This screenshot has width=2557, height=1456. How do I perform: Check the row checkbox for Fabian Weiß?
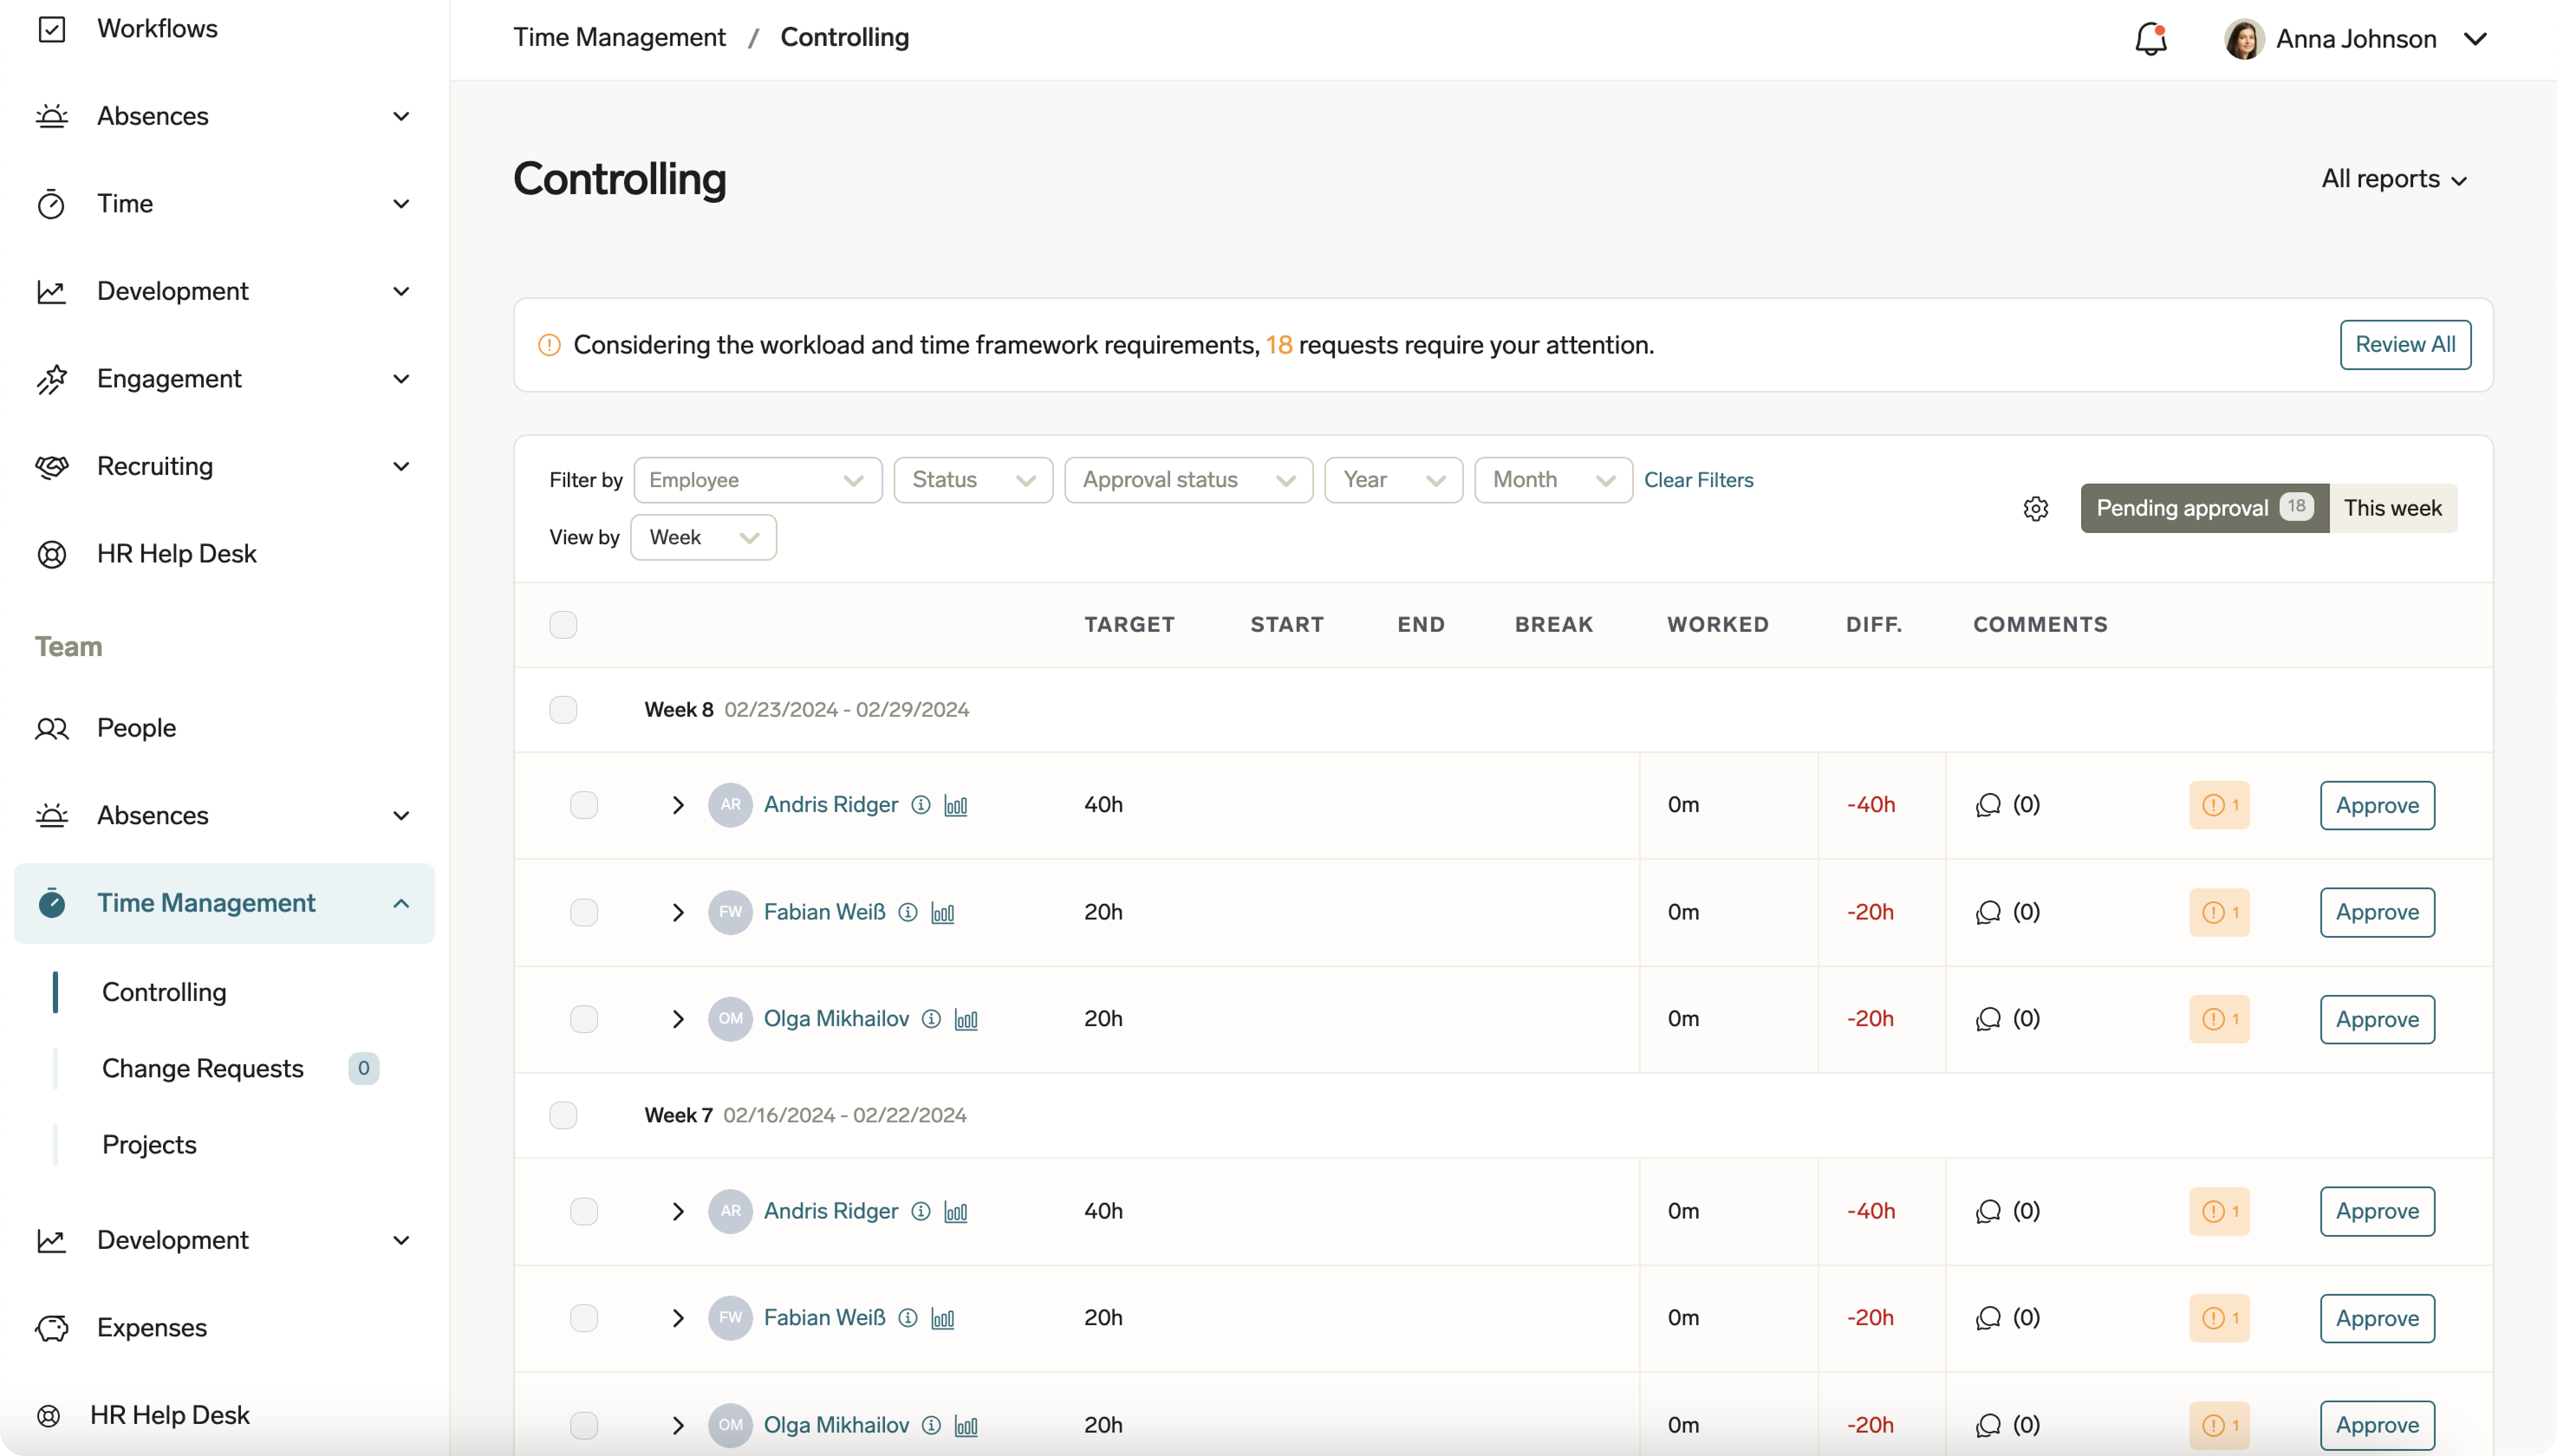pyautogui.click(x=584, y=912)
